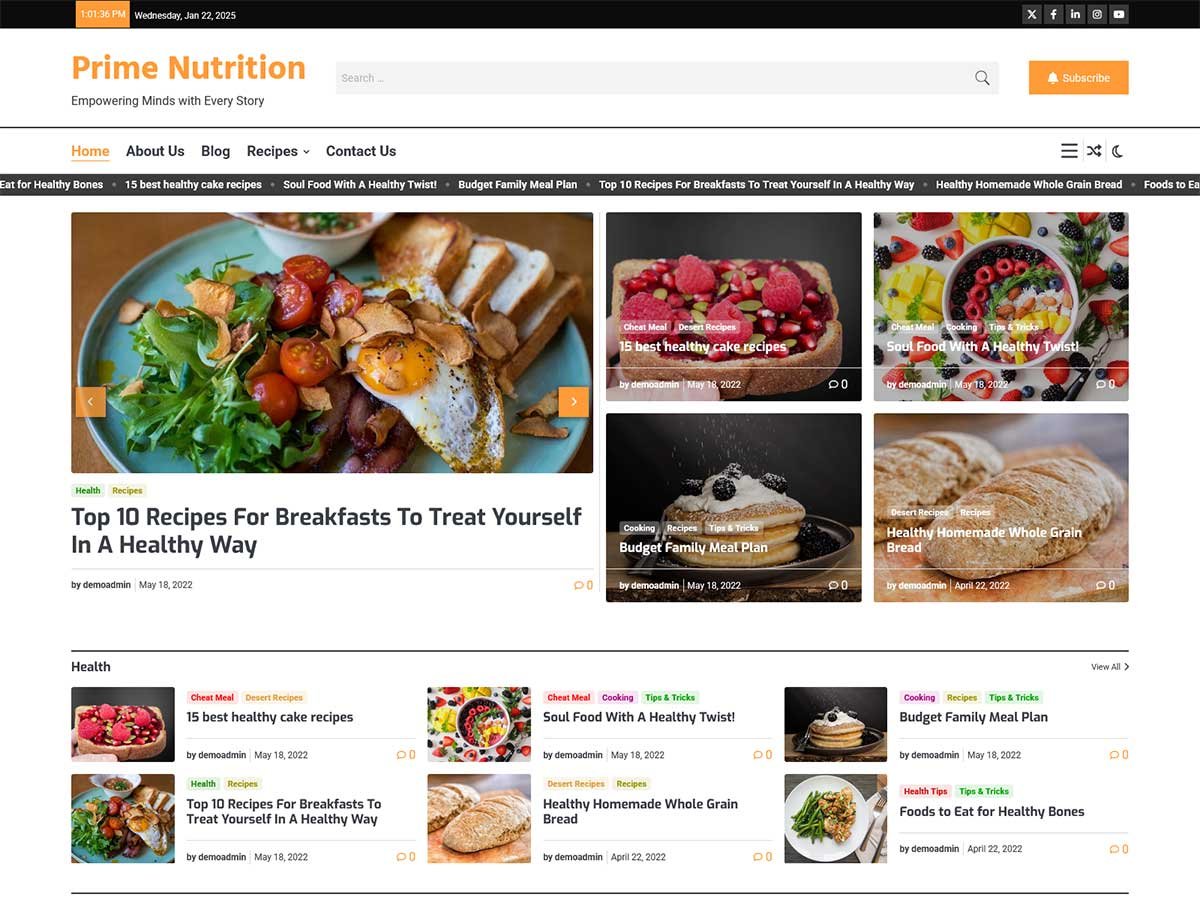Screen dimensions: 1200x900
Task: Open Foods to Eat for Healthy Bones thumbnail
Action: 836,819
